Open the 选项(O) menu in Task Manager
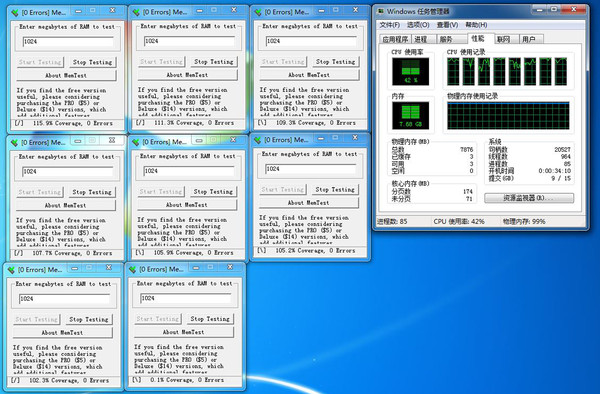600x394 pixels. pos(418,25)
